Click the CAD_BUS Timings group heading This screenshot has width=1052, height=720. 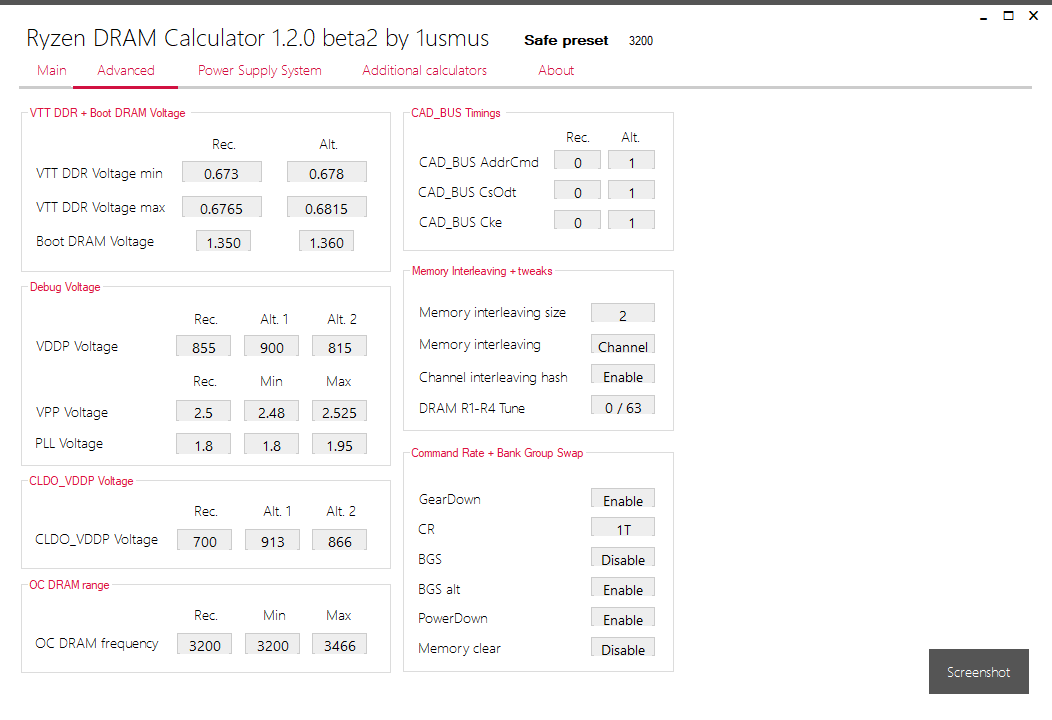click(x=456, y=113)
